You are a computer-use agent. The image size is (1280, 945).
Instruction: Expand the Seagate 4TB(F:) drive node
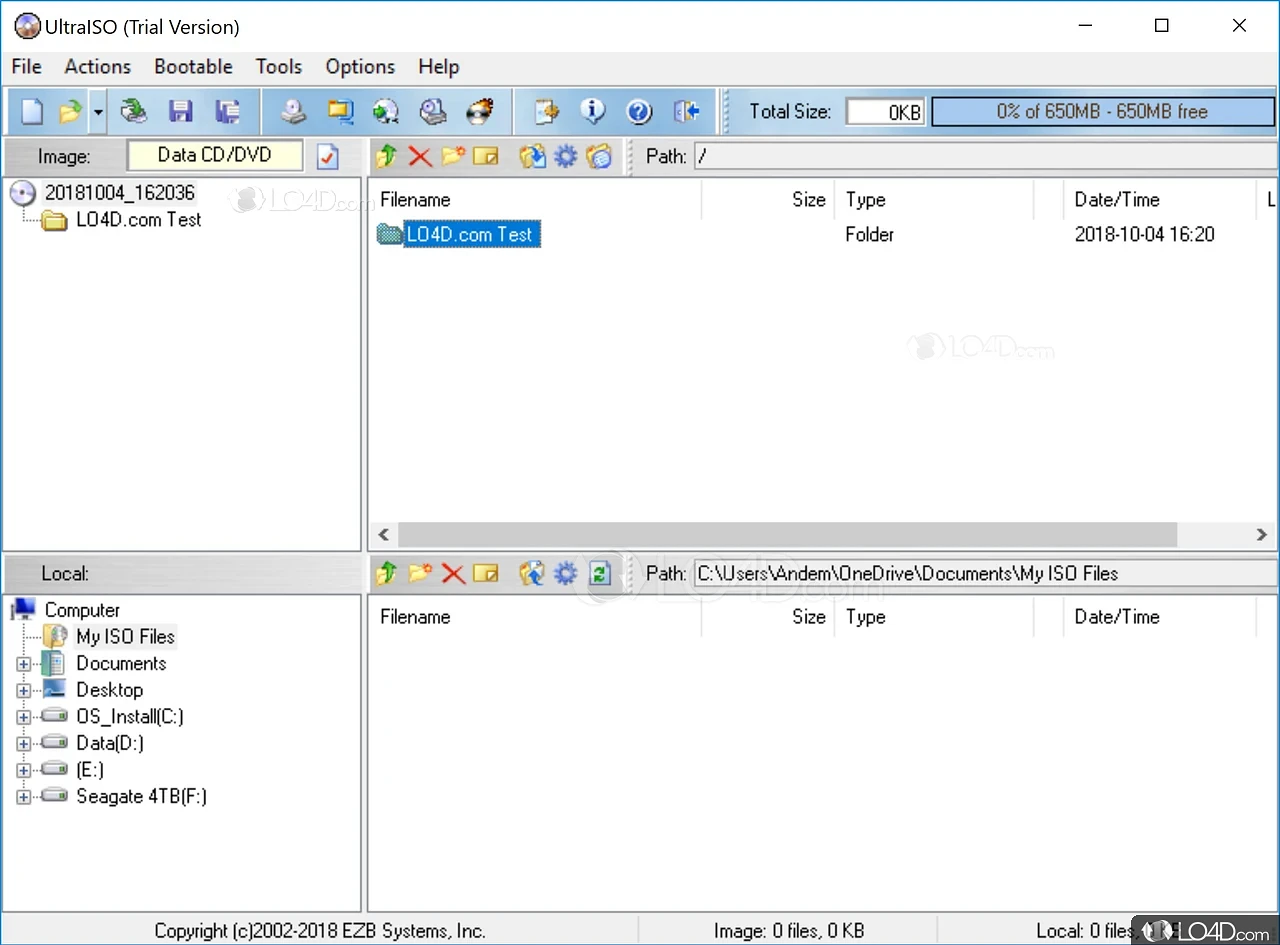click(24, 797)
